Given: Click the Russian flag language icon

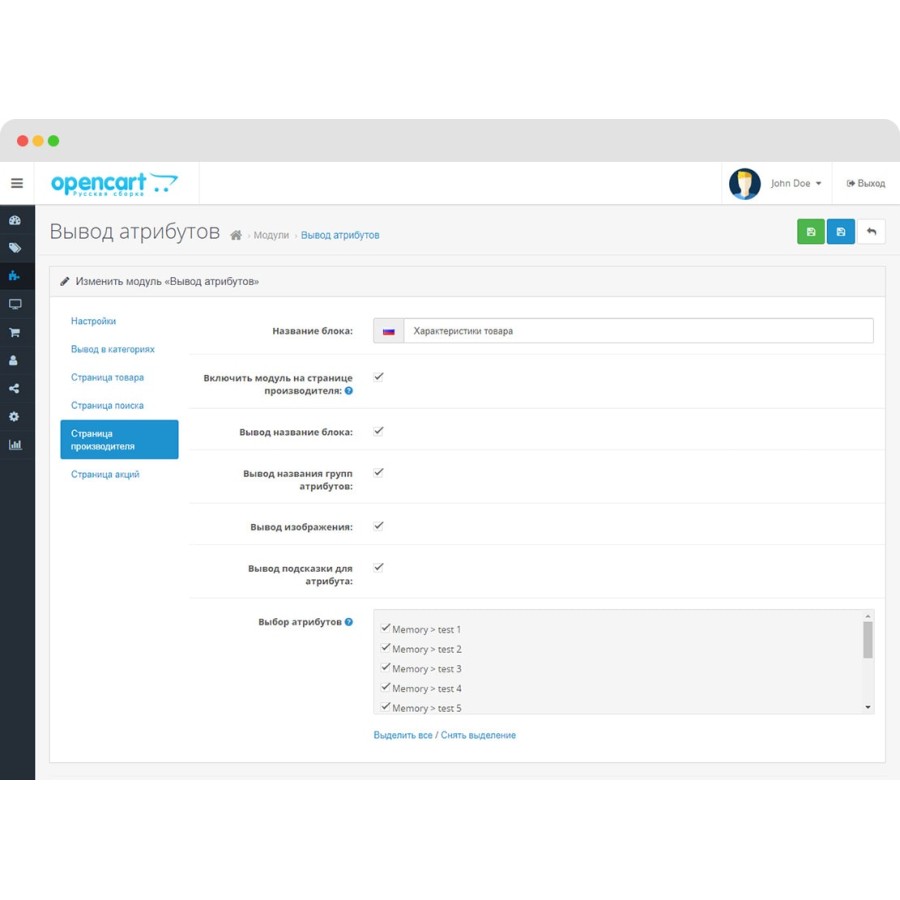Looking at the screenshot, I should click(x=389, y=331).
